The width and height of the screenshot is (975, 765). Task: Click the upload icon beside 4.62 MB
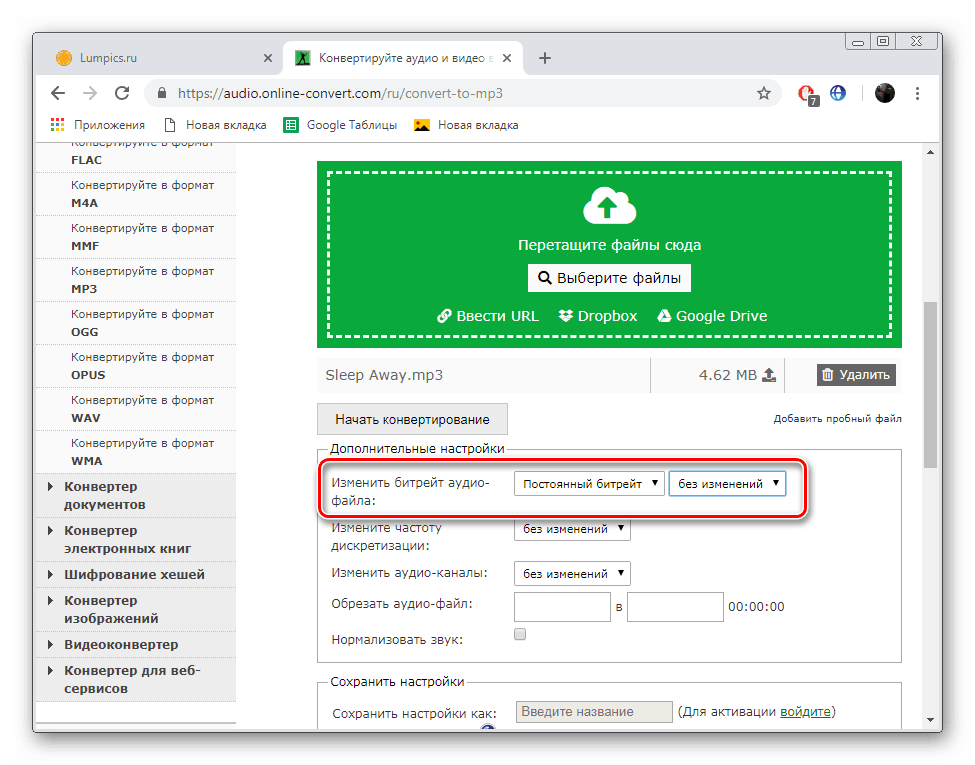(769, 375)
